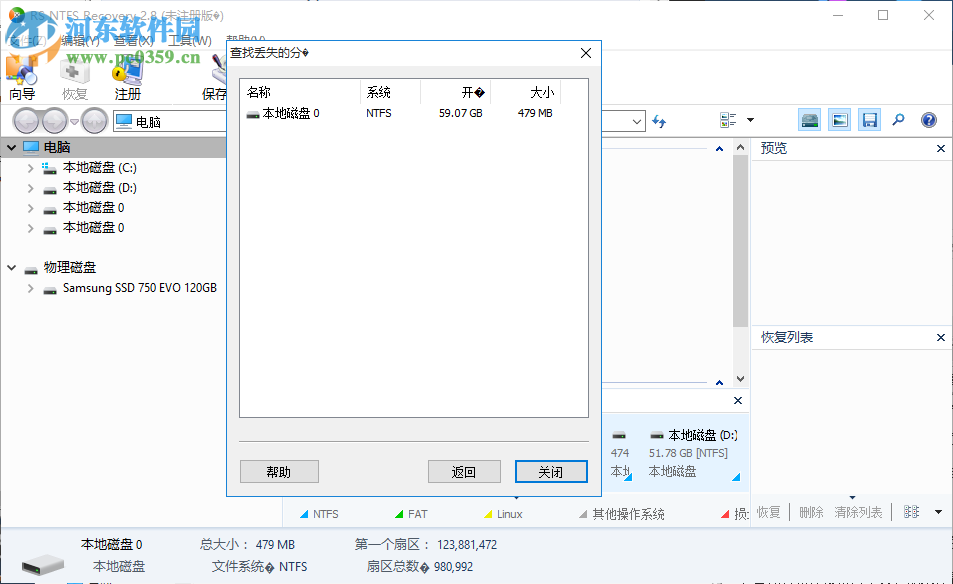This screenshot has height=584, width=953.
Task: Click the back navigation arrow icon
Action: coord(25,120)
